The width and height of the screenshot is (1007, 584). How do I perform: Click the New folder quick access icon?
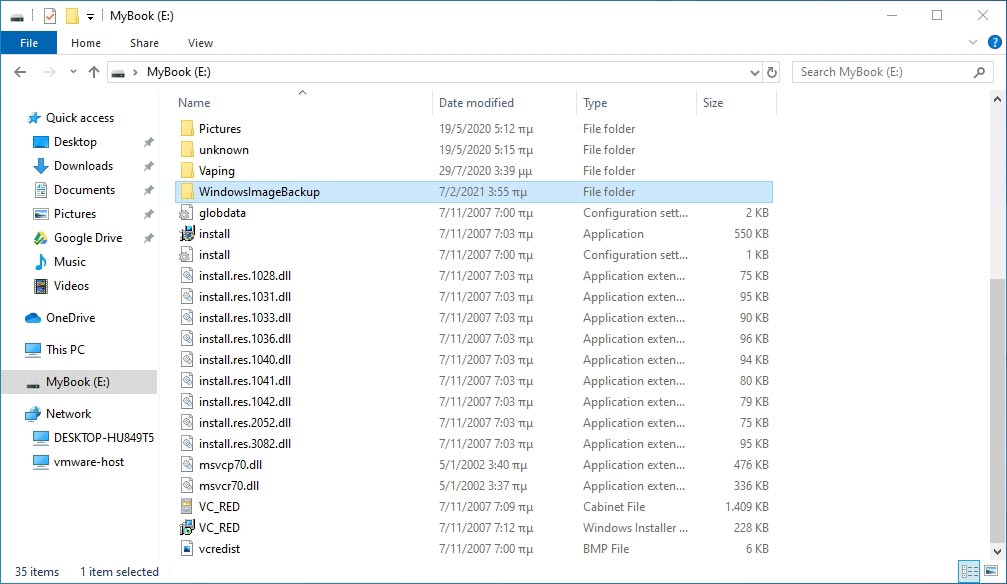73,16
